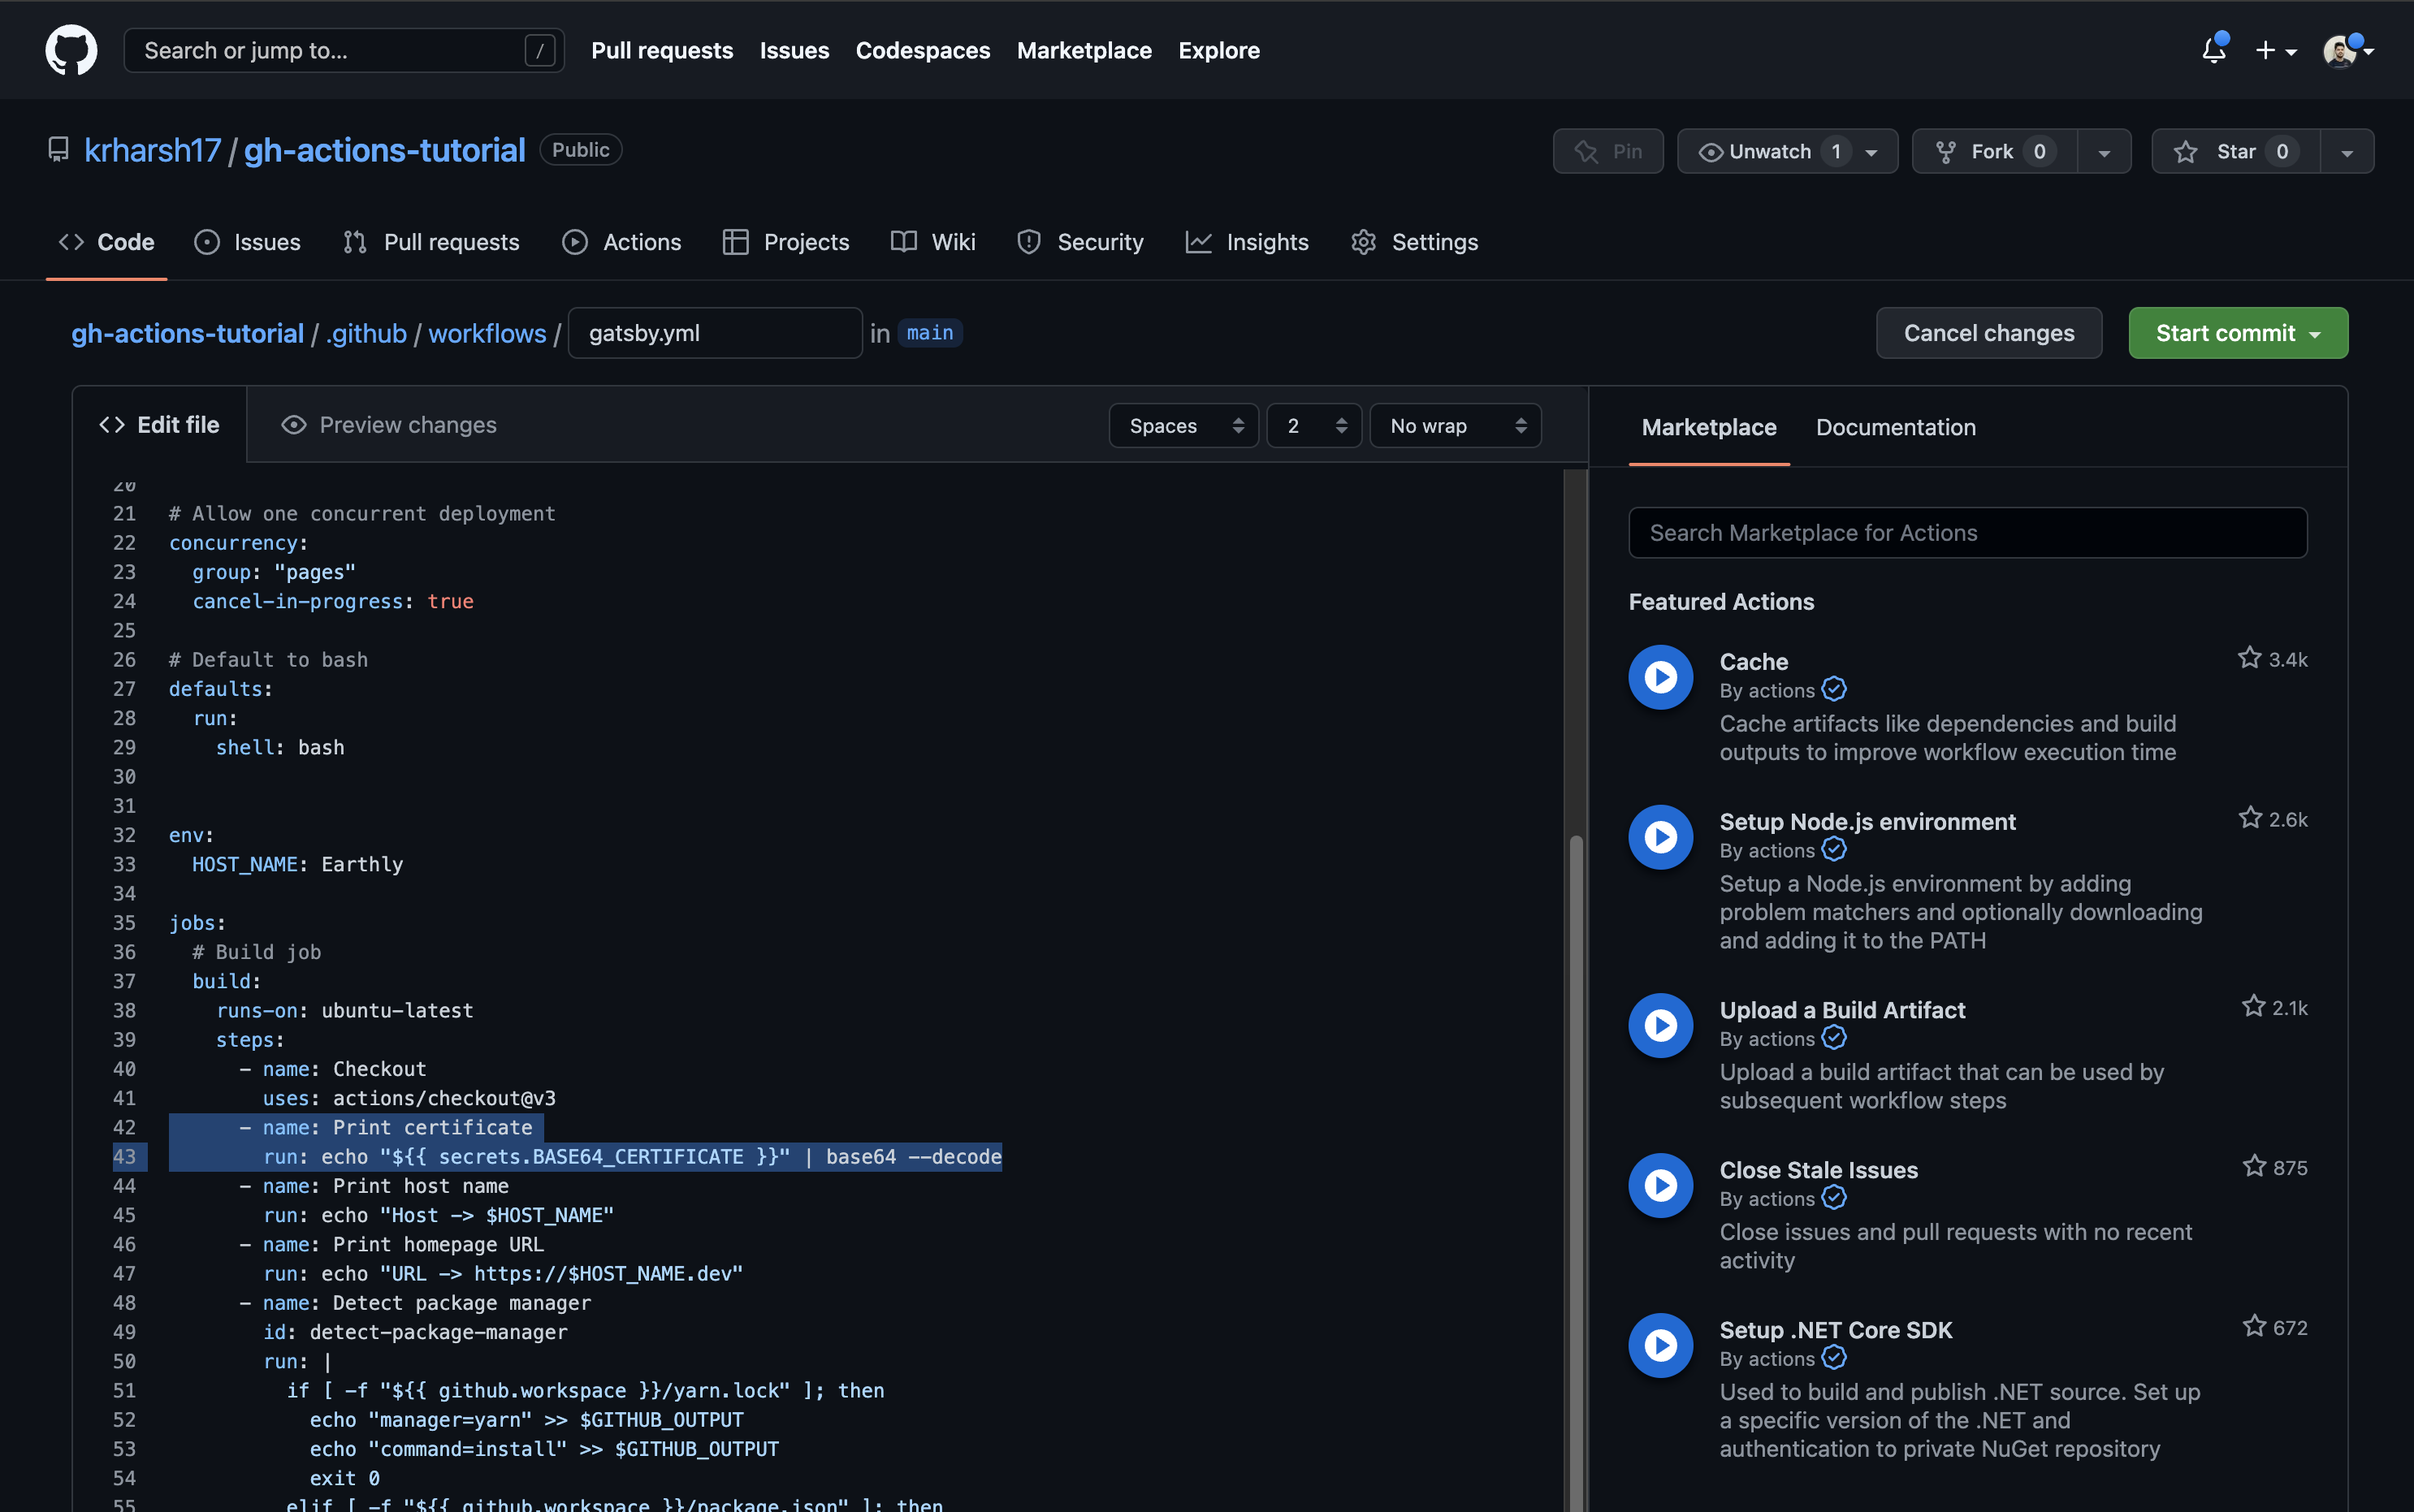
Task: Click the Cache action play icon
Action: tap(1660, 677)
